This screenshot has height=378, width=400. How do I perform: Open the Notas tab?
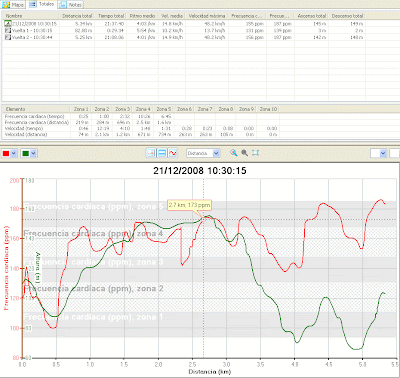pyautogui.click(x=70, y=4)
